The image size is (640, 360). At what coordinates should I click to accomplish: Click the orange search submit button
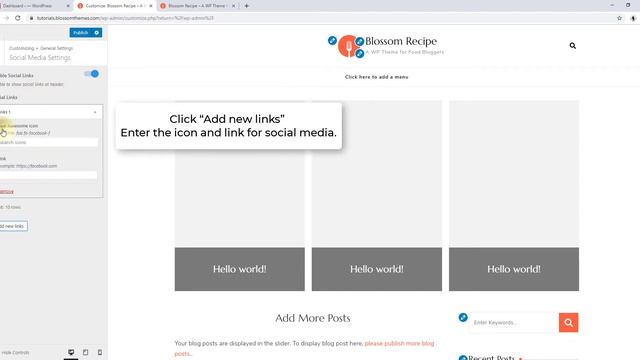pos(569,322)
